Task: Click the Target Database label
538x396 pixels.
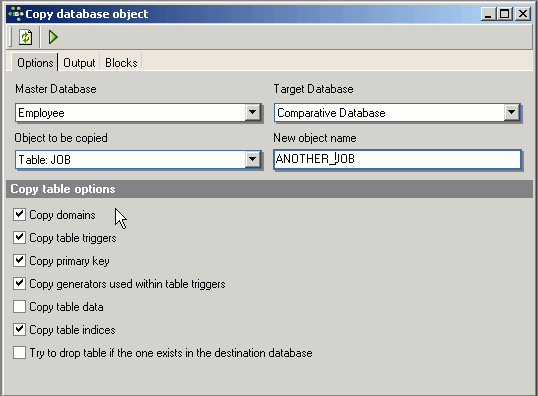Action: 313,89
